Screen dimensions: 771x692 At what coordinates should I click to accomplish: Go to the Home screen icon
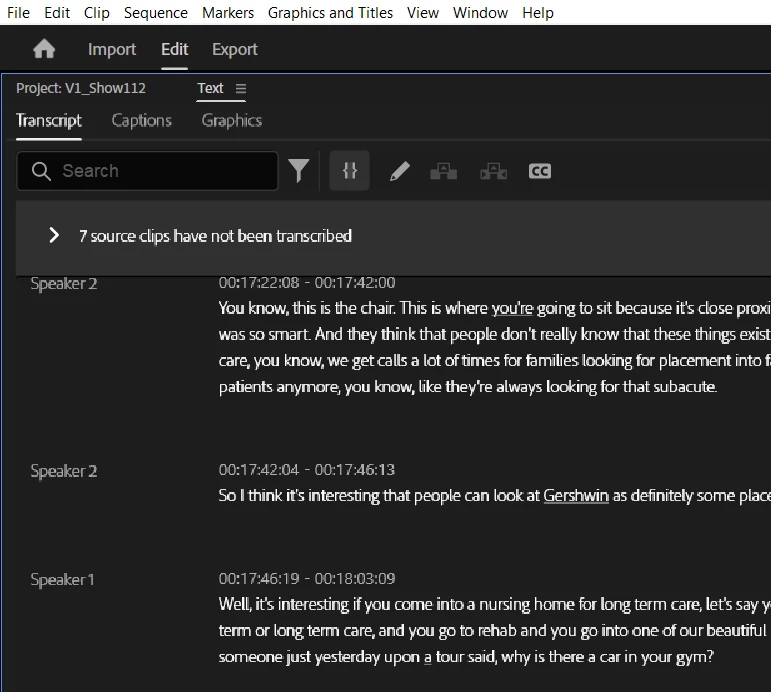[x=44, y=49]
